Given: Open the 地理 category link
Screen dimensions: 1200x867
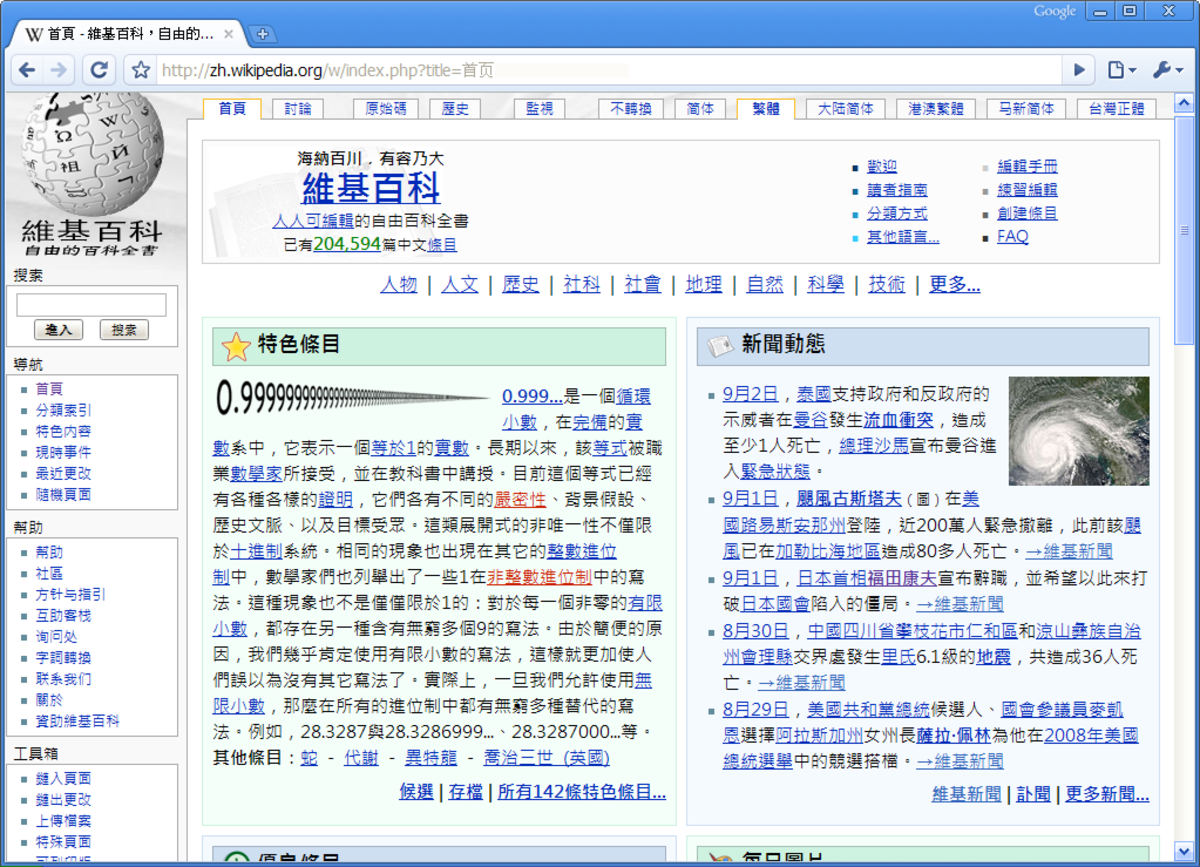Looking at the screenshot, I should pos(703,285).
